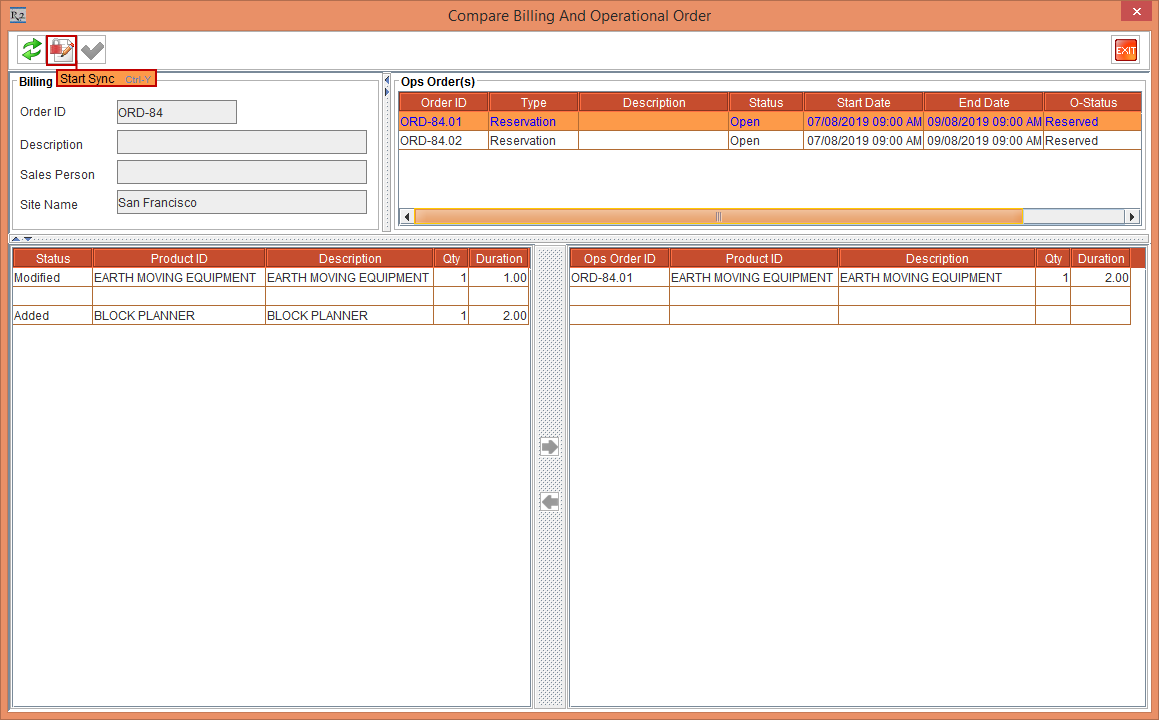This screenshot has height=720, width=1159.
Task: Expand the panel using the right-pointing triangle
Action: coord(387,90)
